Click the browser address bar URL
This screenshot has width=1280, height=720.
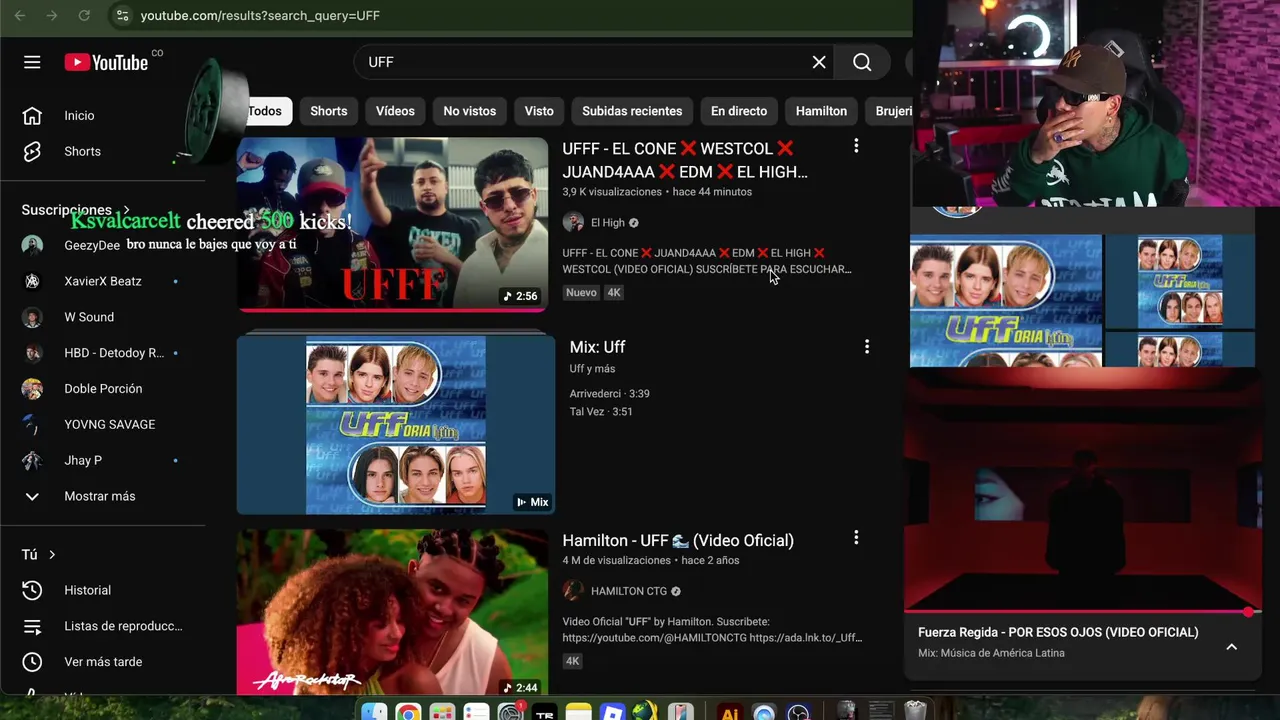(x=260, y=16)
